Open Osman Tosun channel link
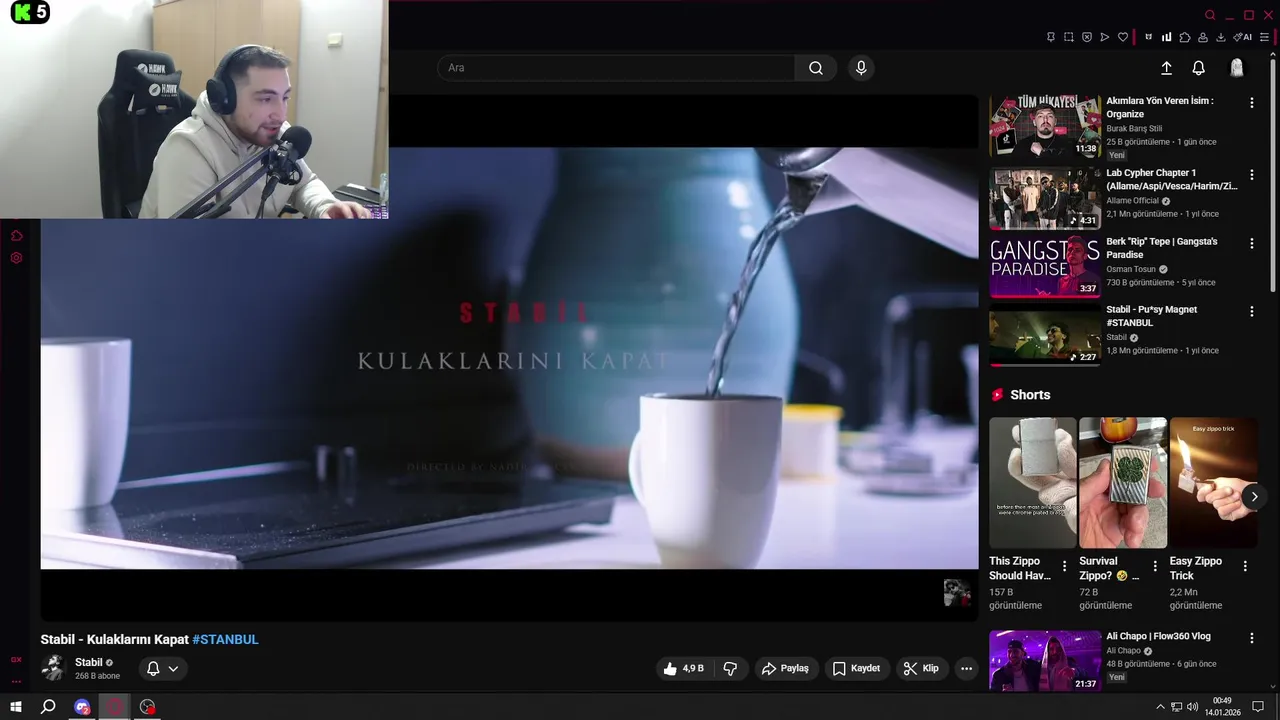This screenshot has width=1280, height=720. tap(1131, 269)
